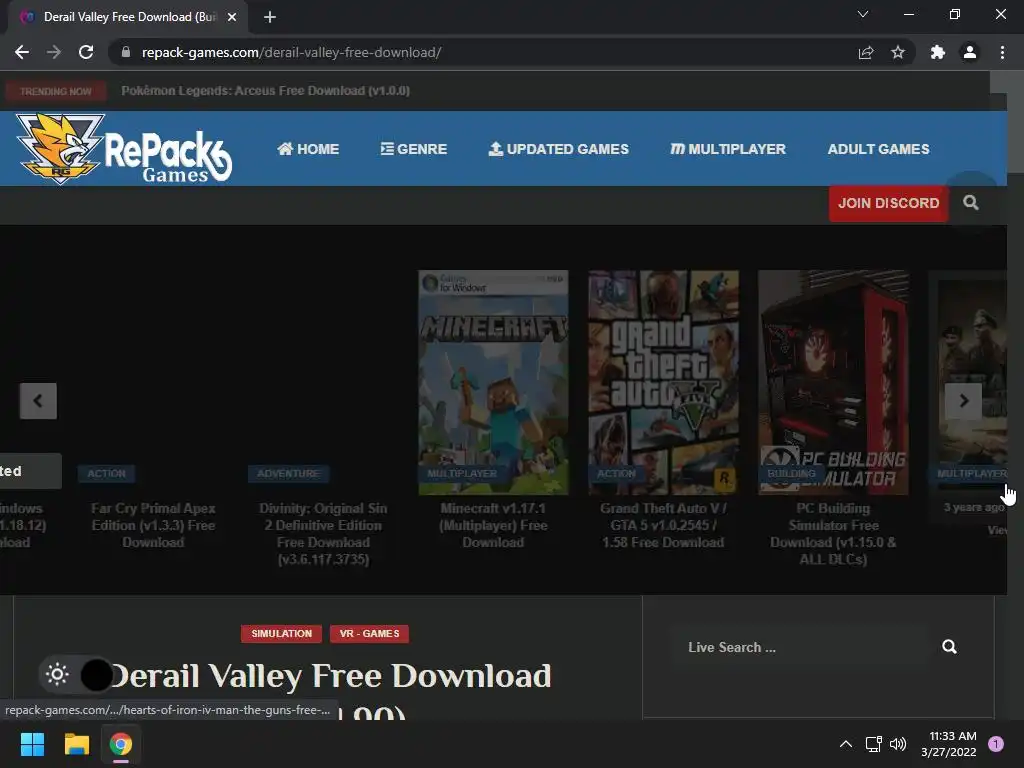Viewport: 1024px width, 768px height.
Task: Click the VR - GAMES tag
Action: tap(370, 633)
